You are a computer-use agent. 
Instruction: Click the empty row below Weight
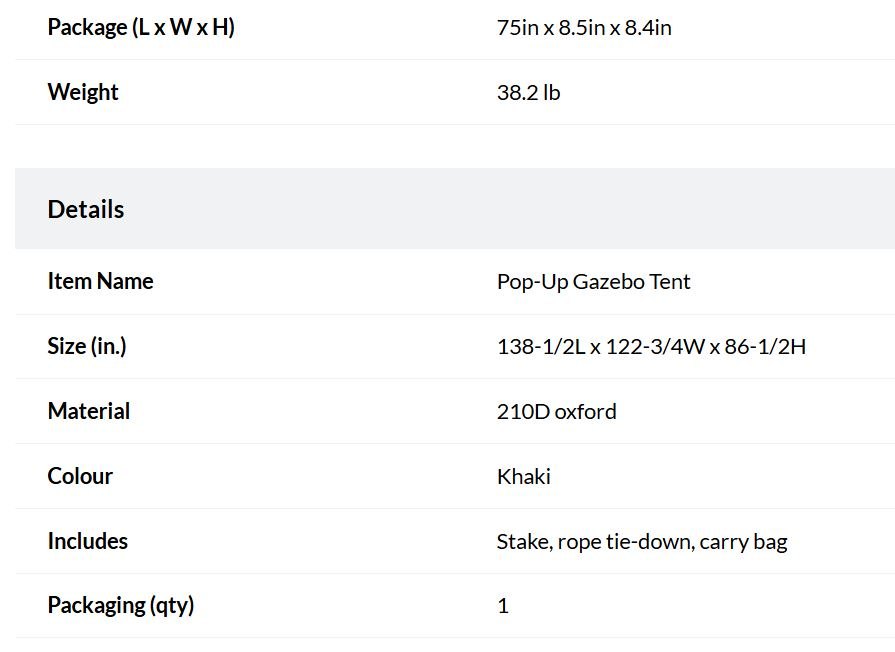(455, 146)
